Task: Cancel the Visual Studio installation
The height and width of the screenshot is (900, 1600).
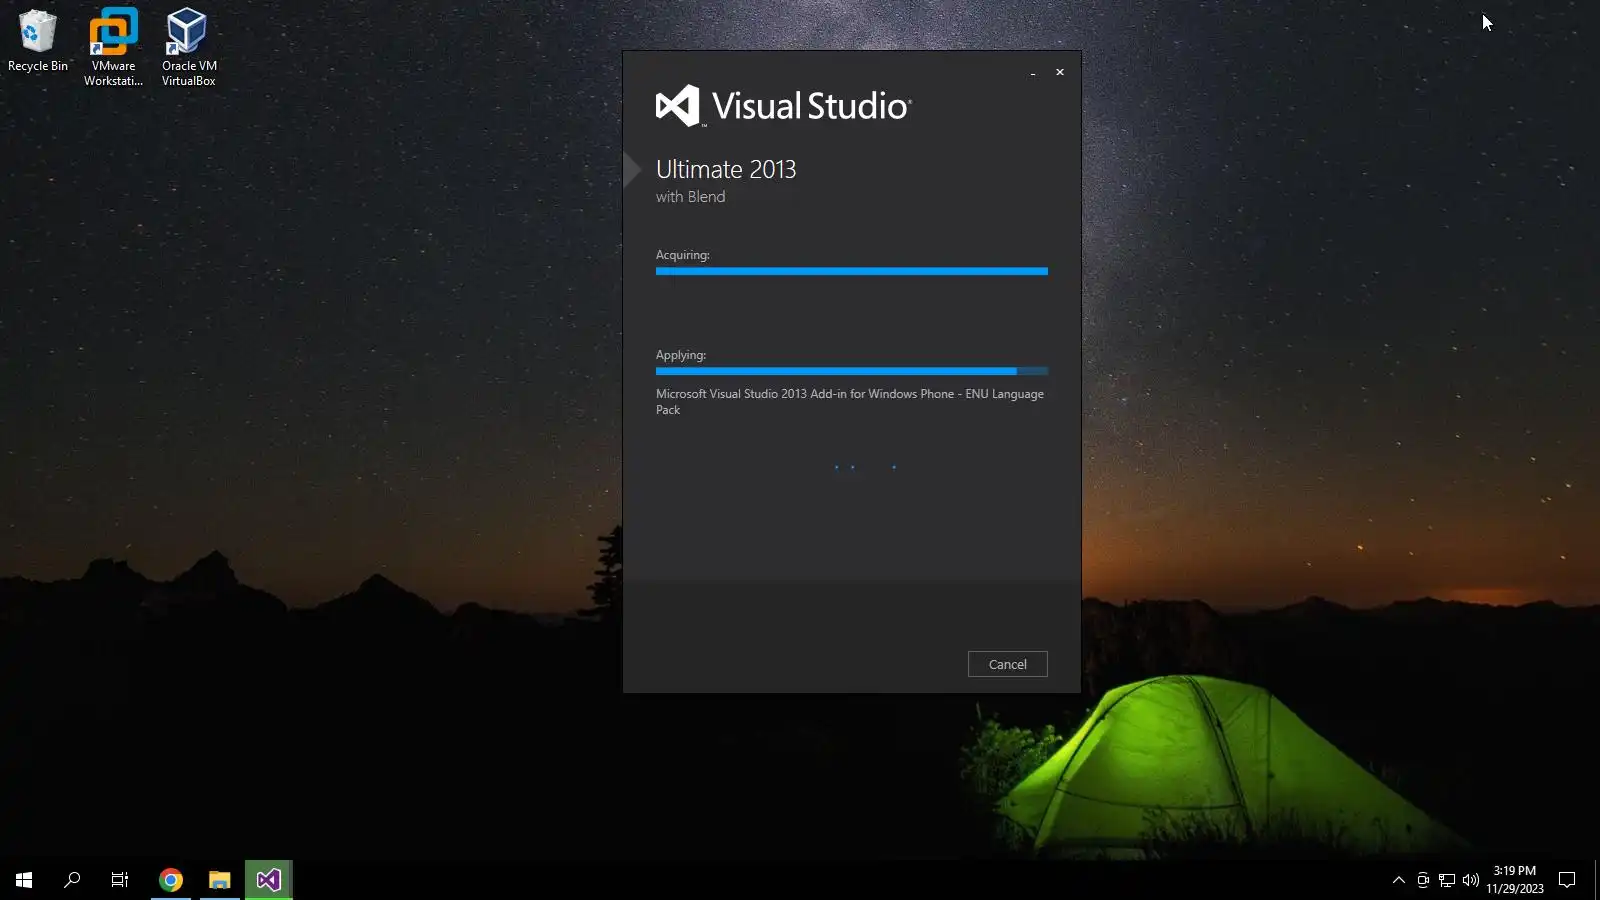Action: [x=1007, y=664]
